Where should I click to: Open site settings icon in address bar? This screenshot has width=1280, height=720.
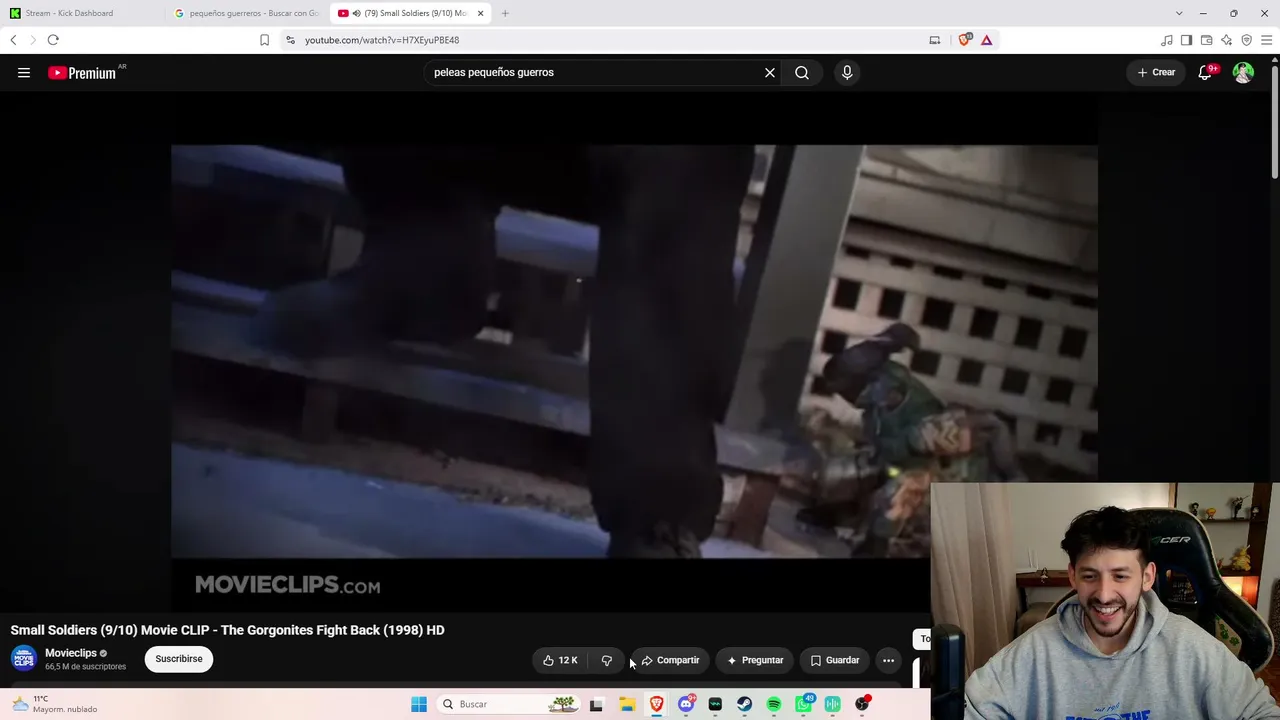(x=290, y=40)
